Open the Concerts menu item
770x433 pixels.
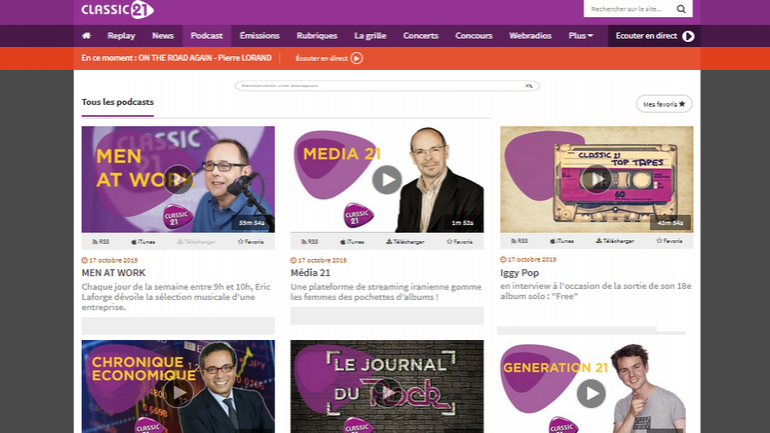[421, 36]
